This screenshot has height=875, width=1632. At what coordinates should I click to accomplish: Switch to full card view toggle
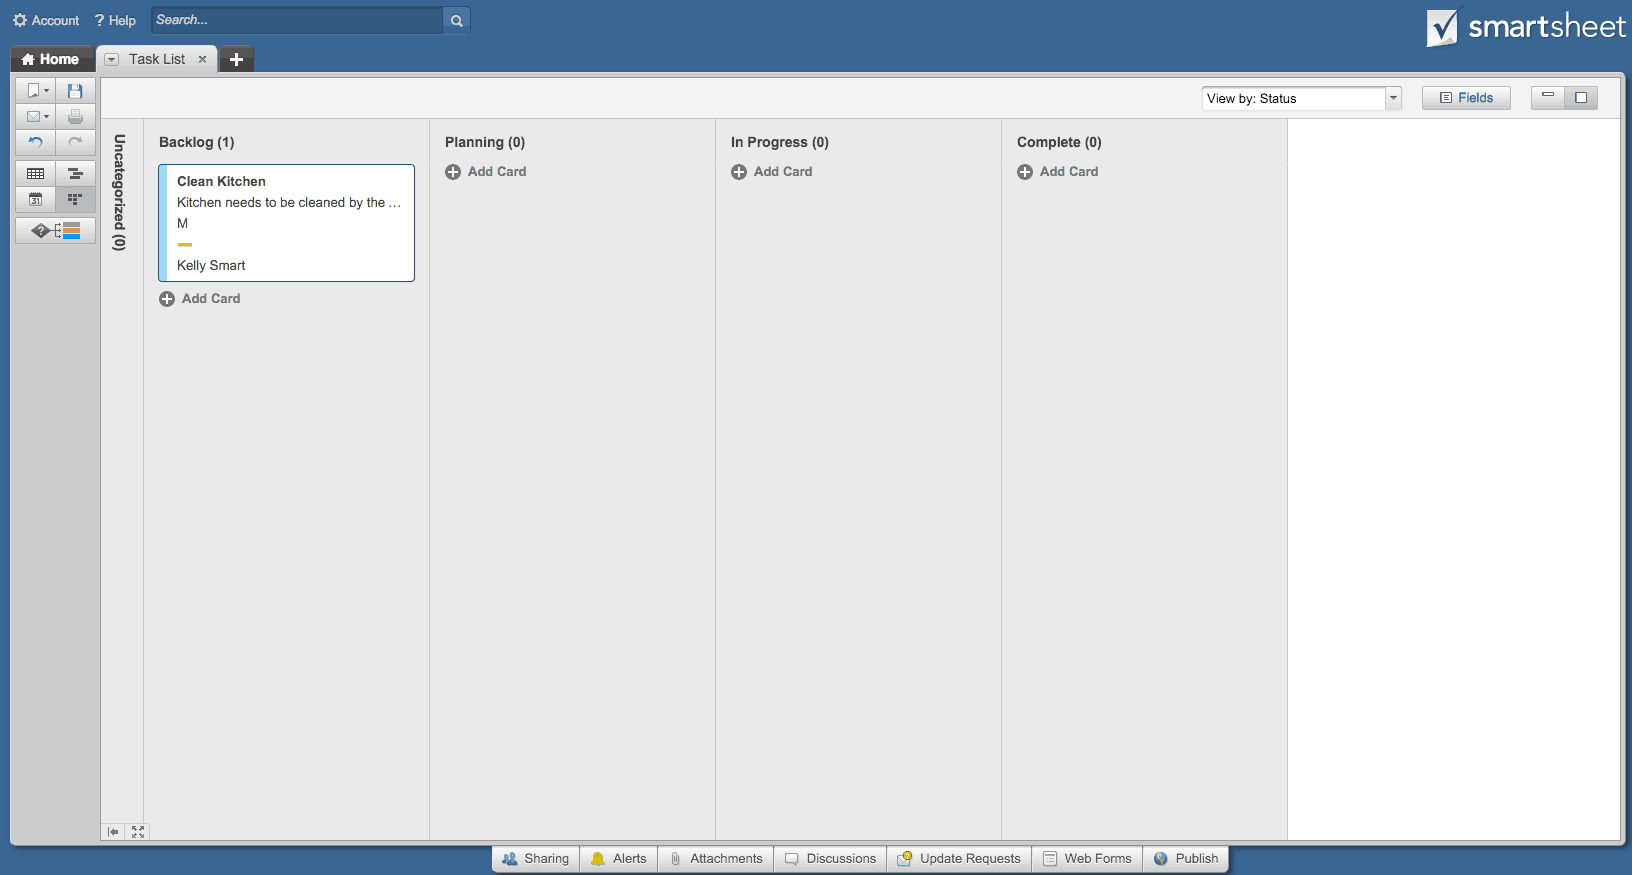click(1581, 98)
